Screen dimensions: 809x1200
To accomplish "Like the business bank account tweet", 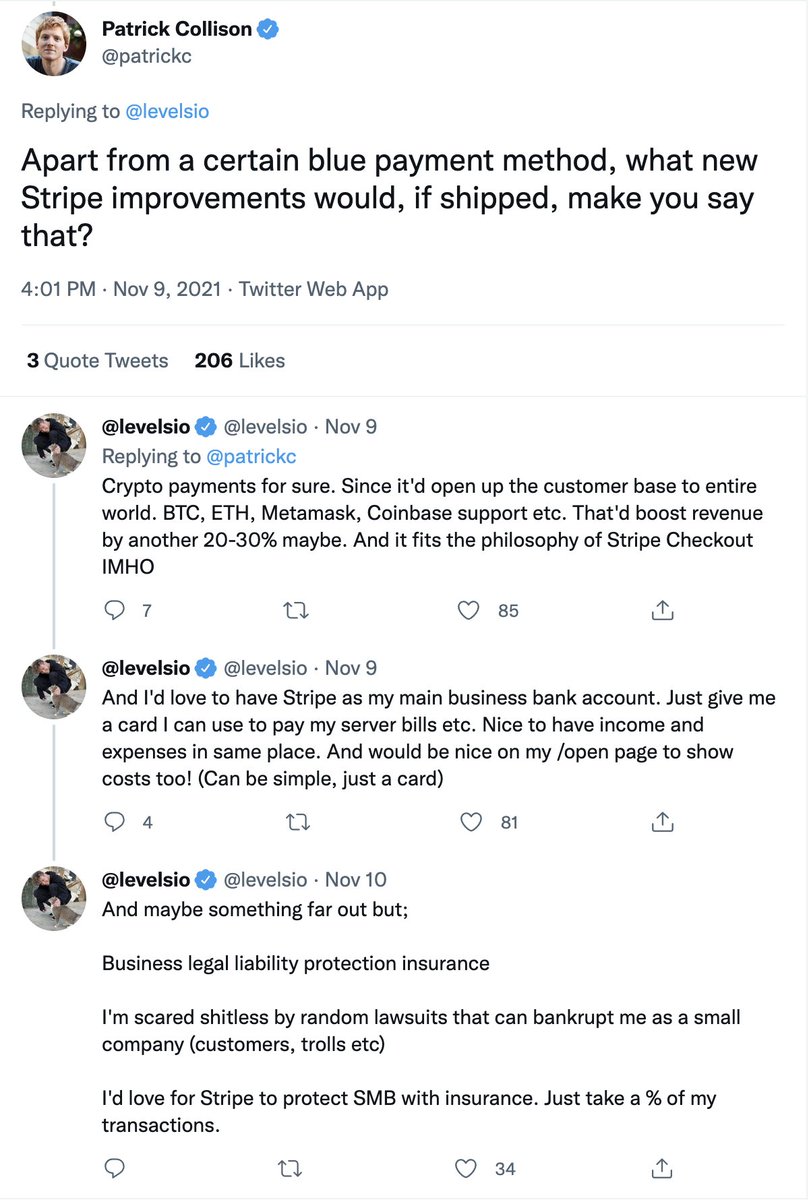I will click(468, 822).
